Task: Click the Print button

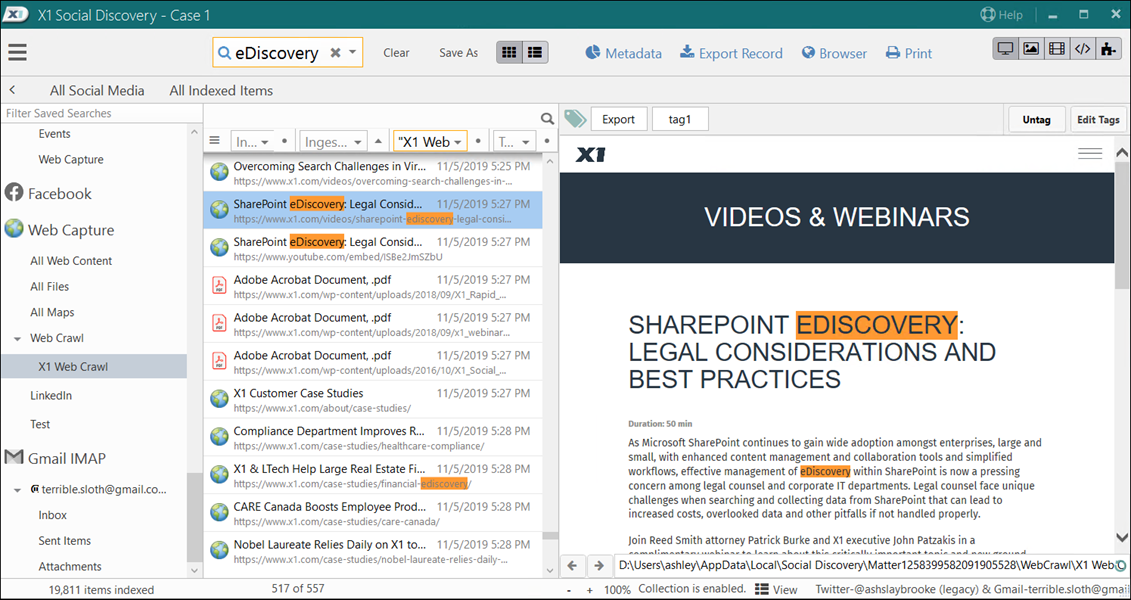Action: click(x=908, y=53)
